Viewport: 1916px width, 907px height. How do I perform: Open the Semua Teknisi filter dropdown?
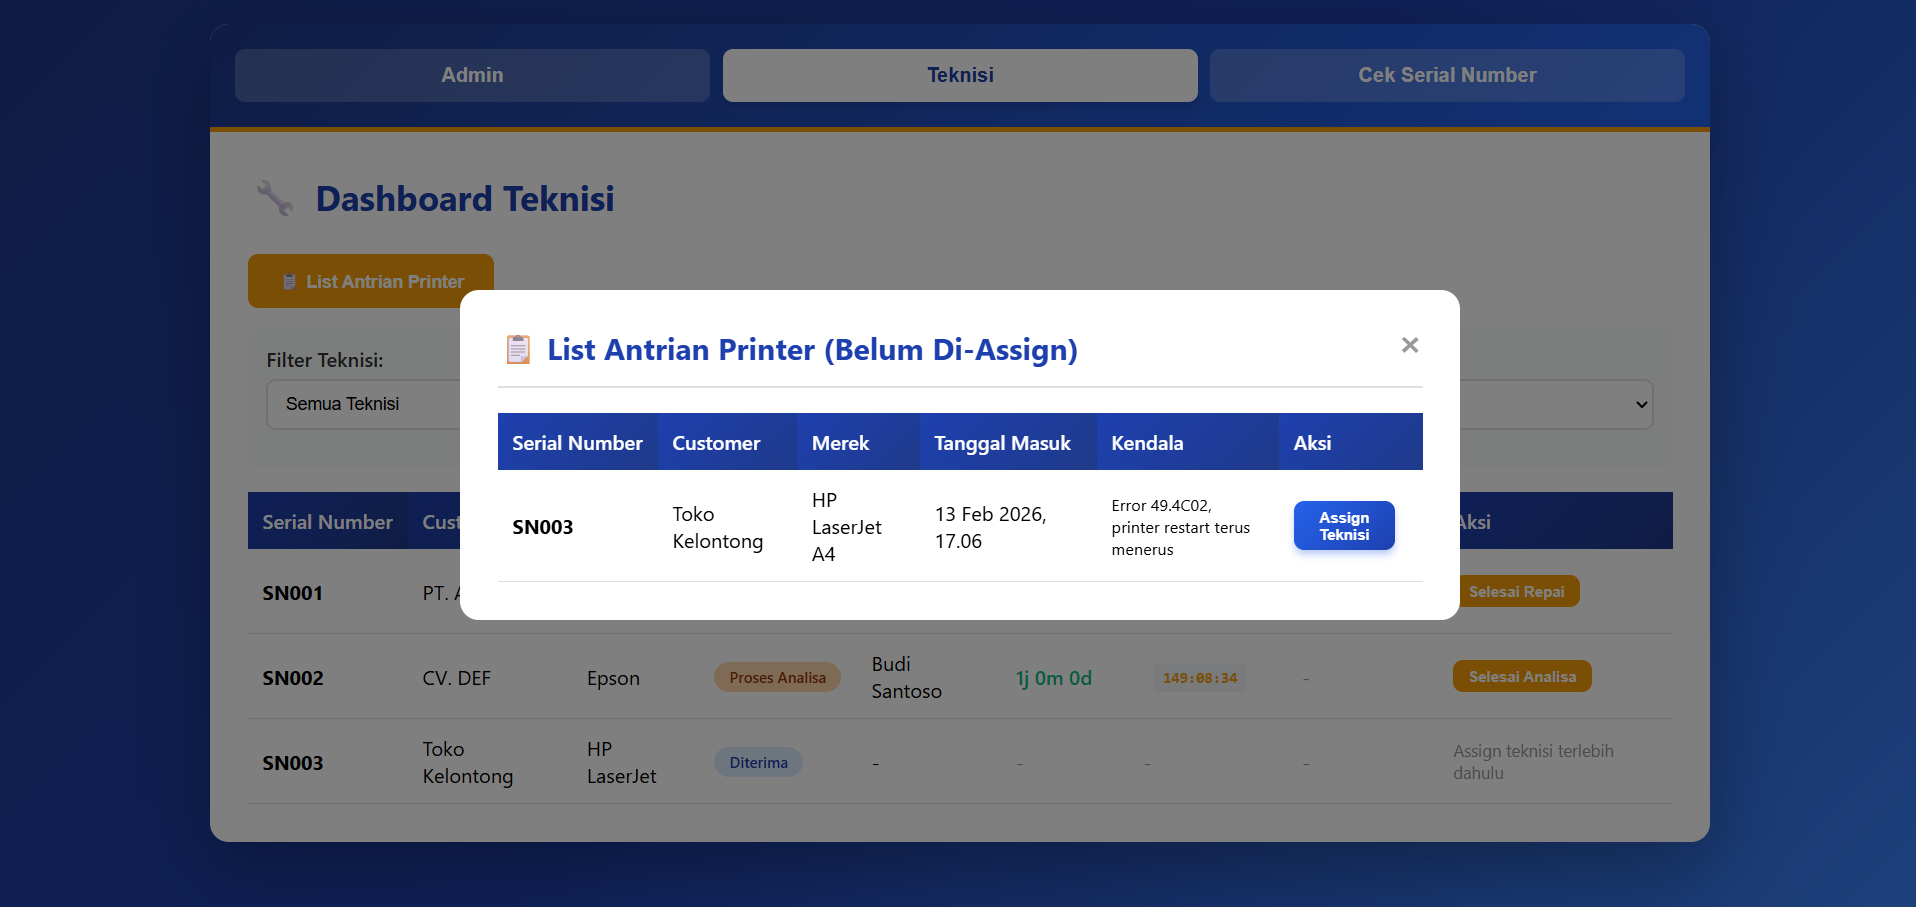tap(362, 404)
